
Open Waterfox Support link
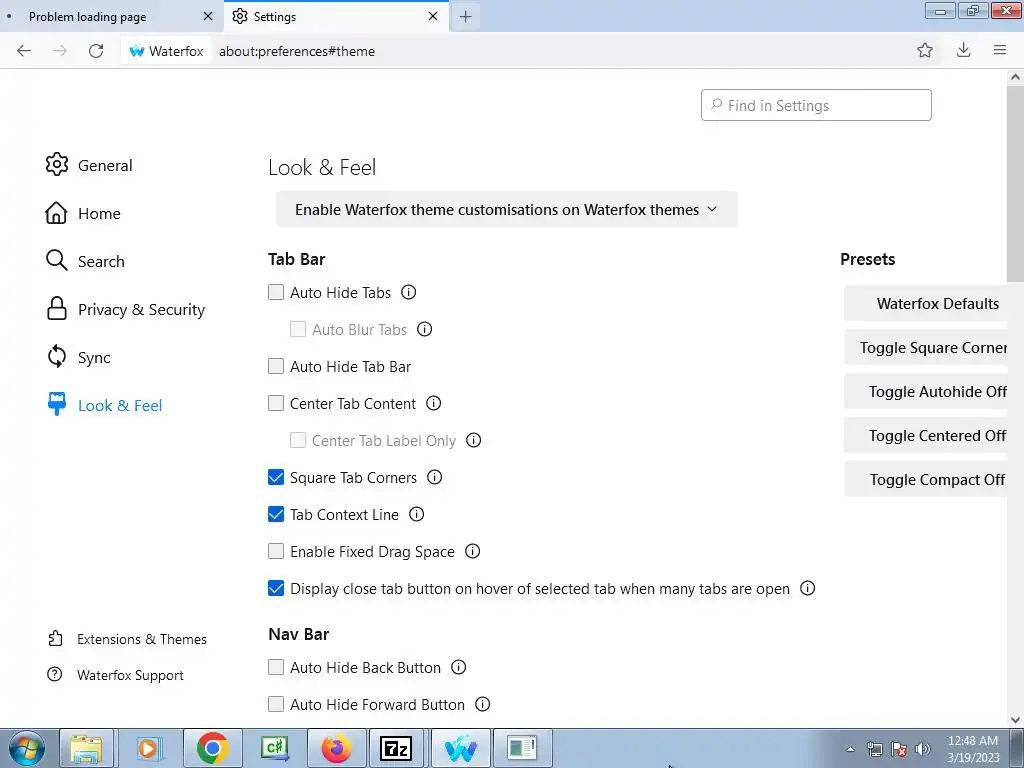(x=116, y=675)
